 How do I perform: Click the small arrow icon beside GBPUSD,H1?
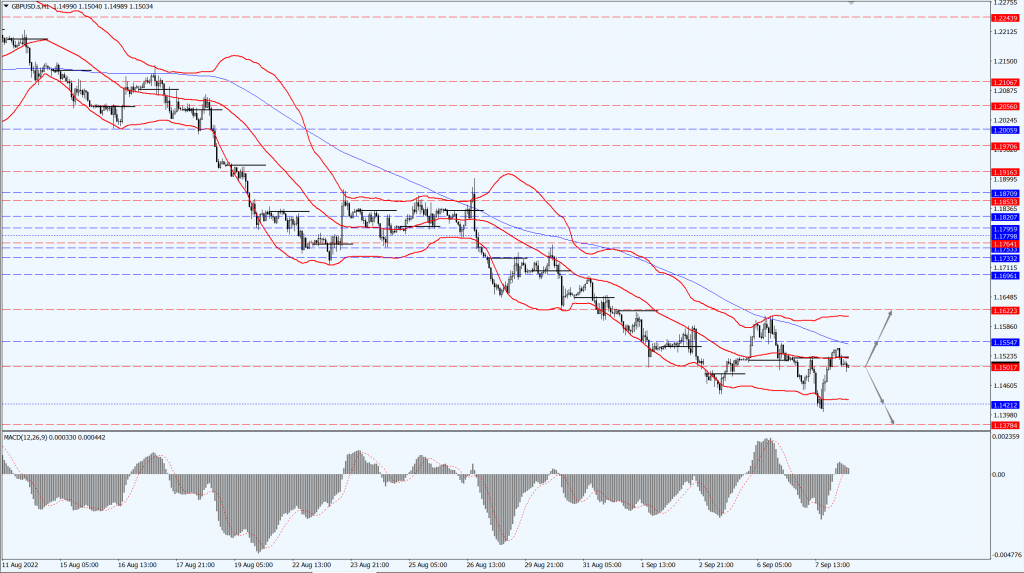(x=5, y=6)
